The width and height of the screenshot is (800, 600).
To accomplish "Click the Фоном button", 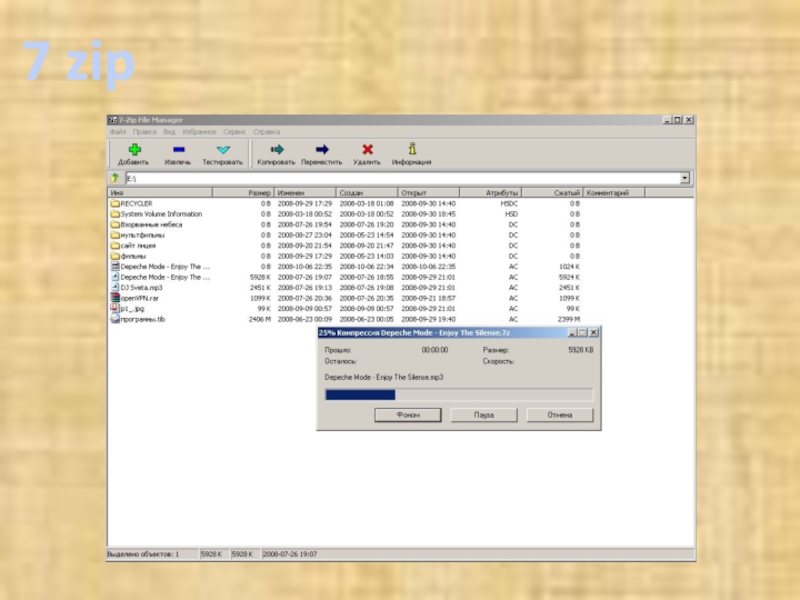I will [x=408, y=415].
